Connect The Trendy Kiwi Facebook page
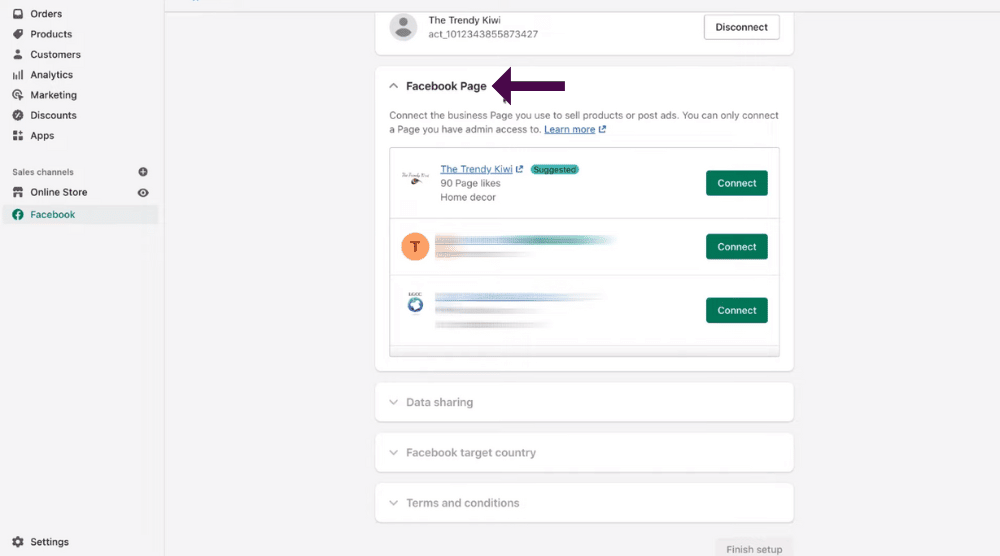The width and height of the screenshot is (1000, 556). click(x=737, y=183)
